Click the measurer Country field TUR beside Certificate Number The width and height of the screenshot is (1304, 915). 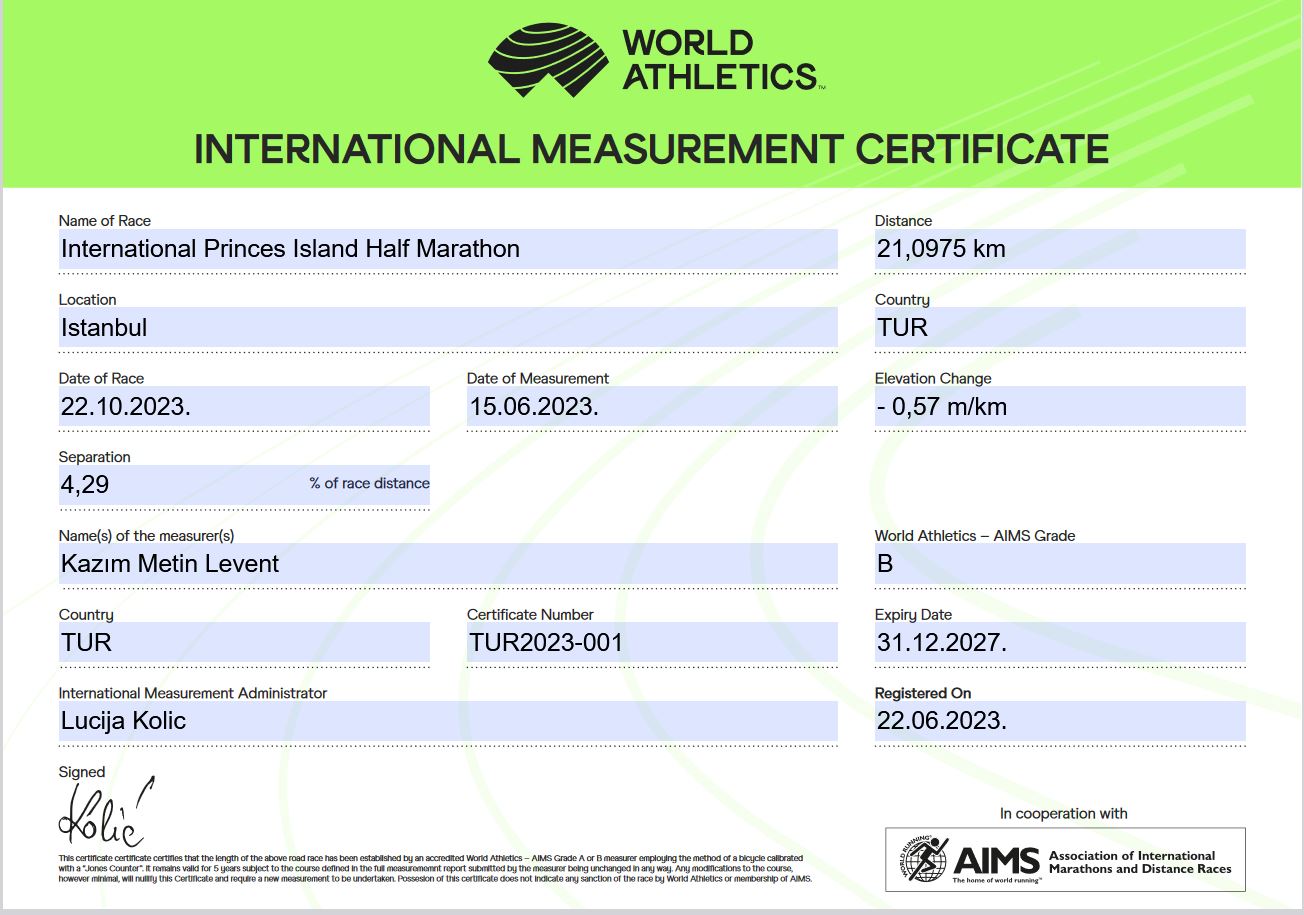244,642
